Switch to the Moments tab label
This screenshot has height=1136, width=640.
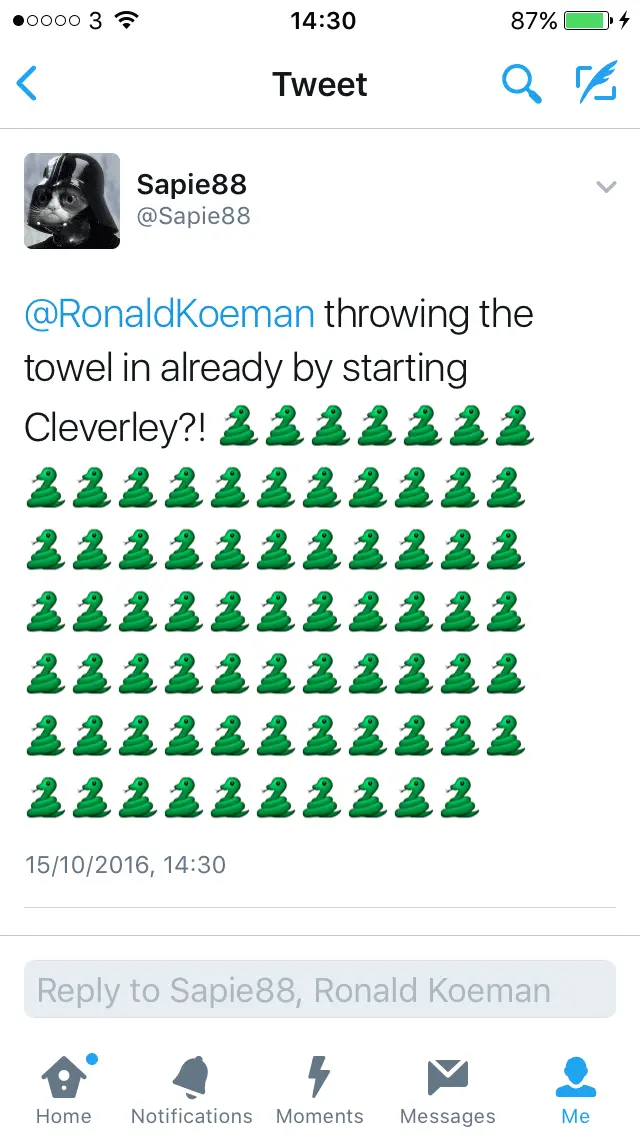[x=320, y=1116]
